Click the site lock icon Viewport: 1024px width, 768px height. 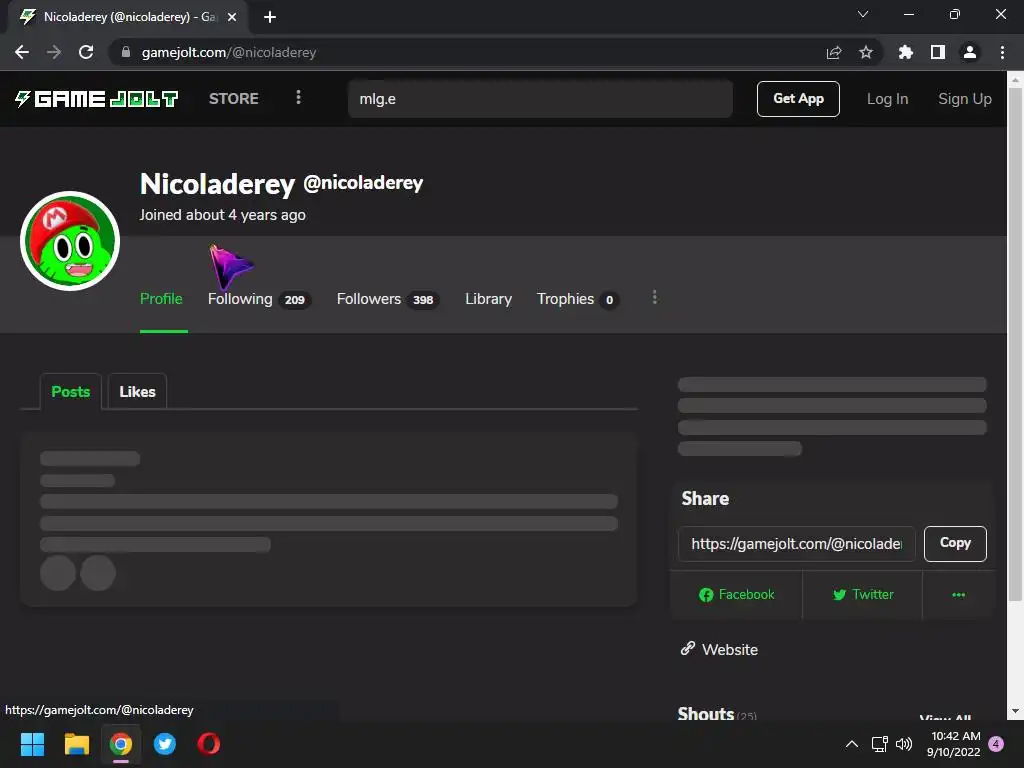[126, 52]
